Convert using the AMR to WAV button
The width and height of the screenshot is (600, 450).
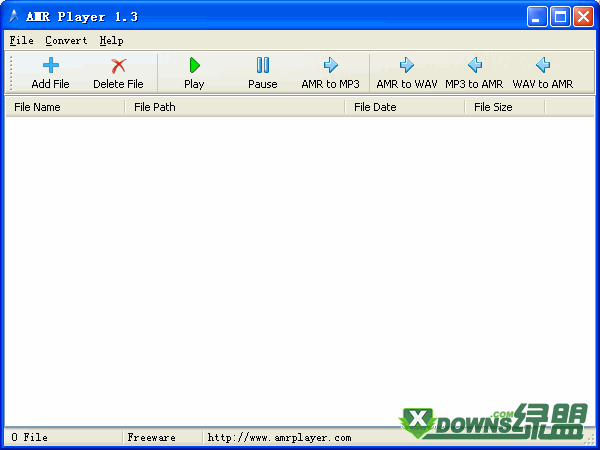pyautogui.click(x=407, y=73)
